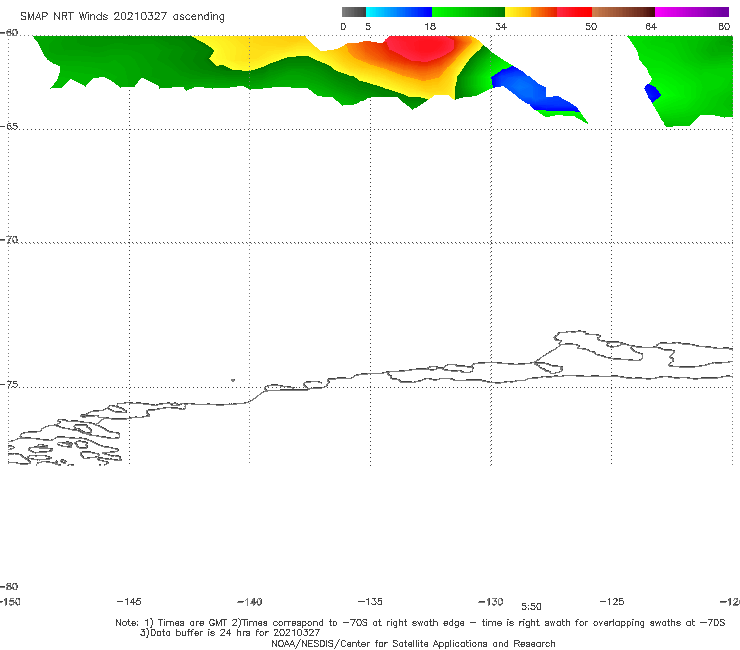Click the latitude label '-70'
Image resolution: width=740 pixels, height=650 pixels.
(x=9, y=240)
